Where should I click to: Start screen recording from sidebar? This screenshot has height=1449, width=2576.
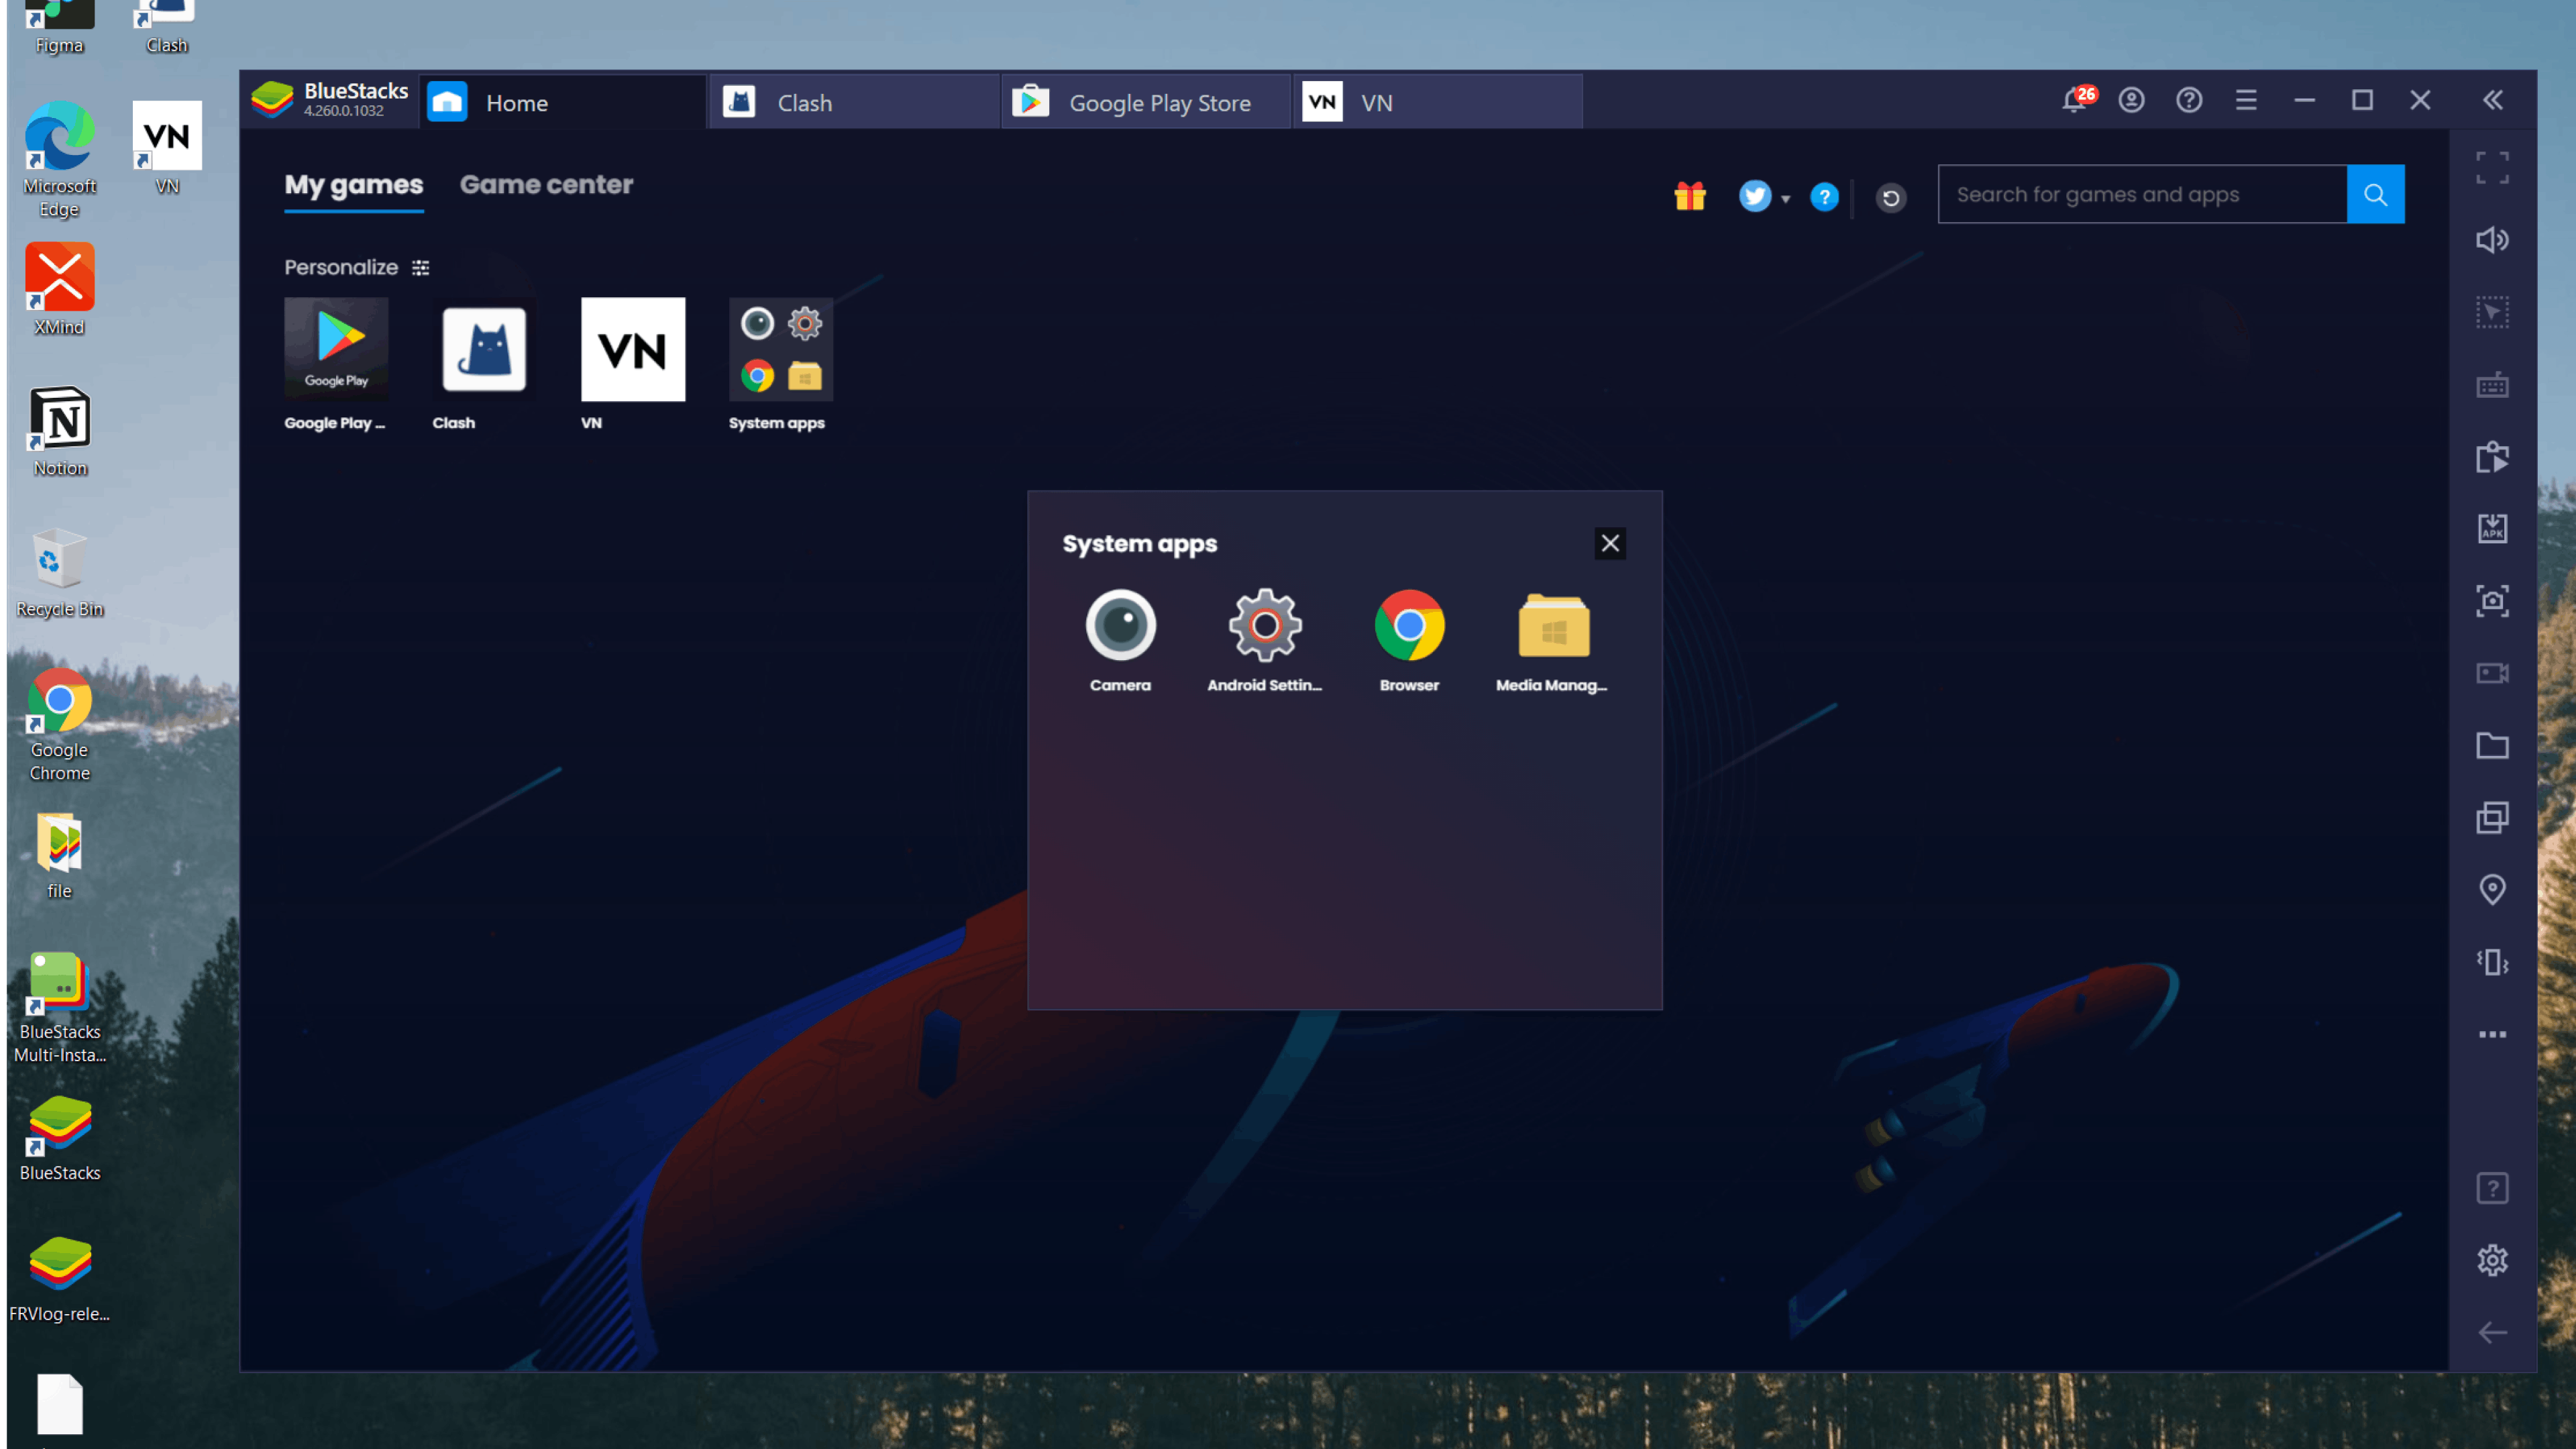pos(2492,673)
